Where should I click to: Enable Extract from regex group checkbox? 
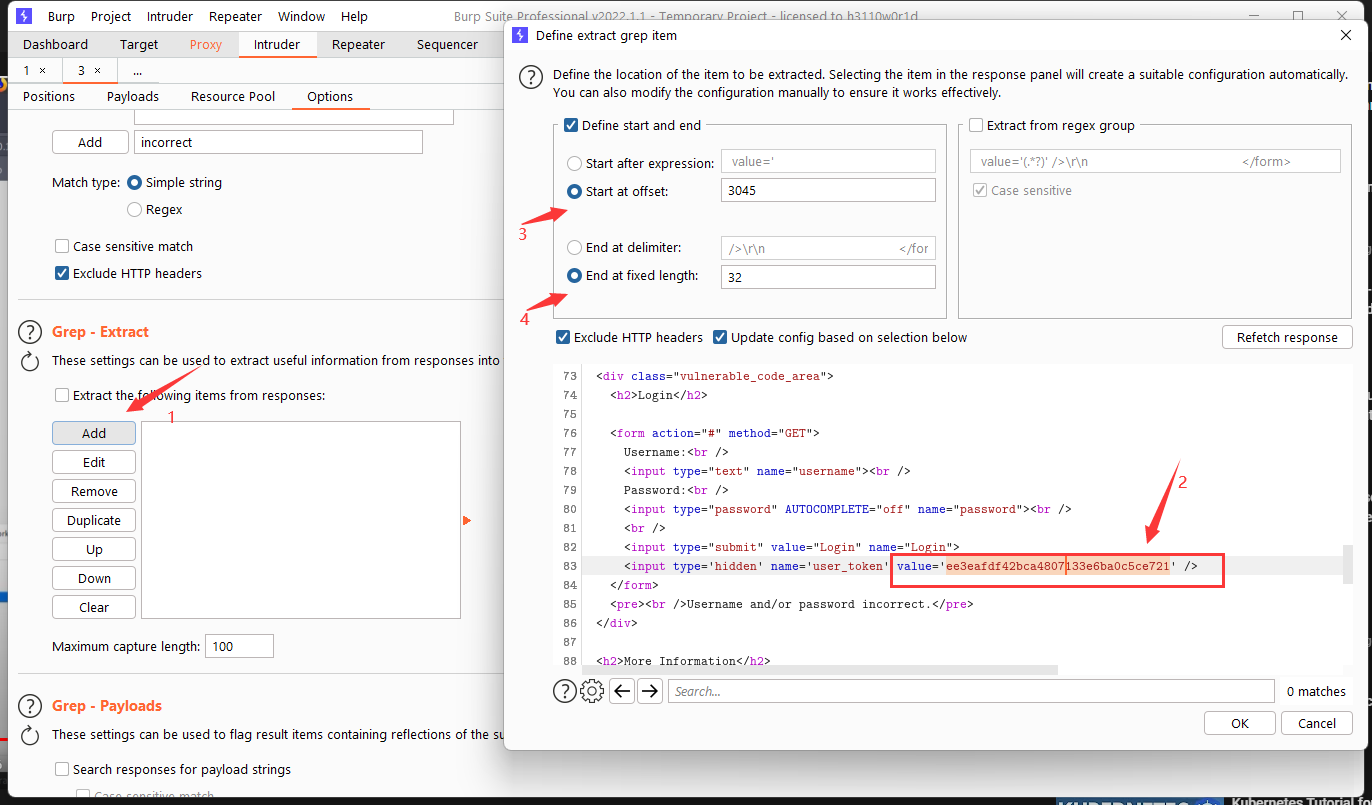pyautogui.click(x=976, y=126)
